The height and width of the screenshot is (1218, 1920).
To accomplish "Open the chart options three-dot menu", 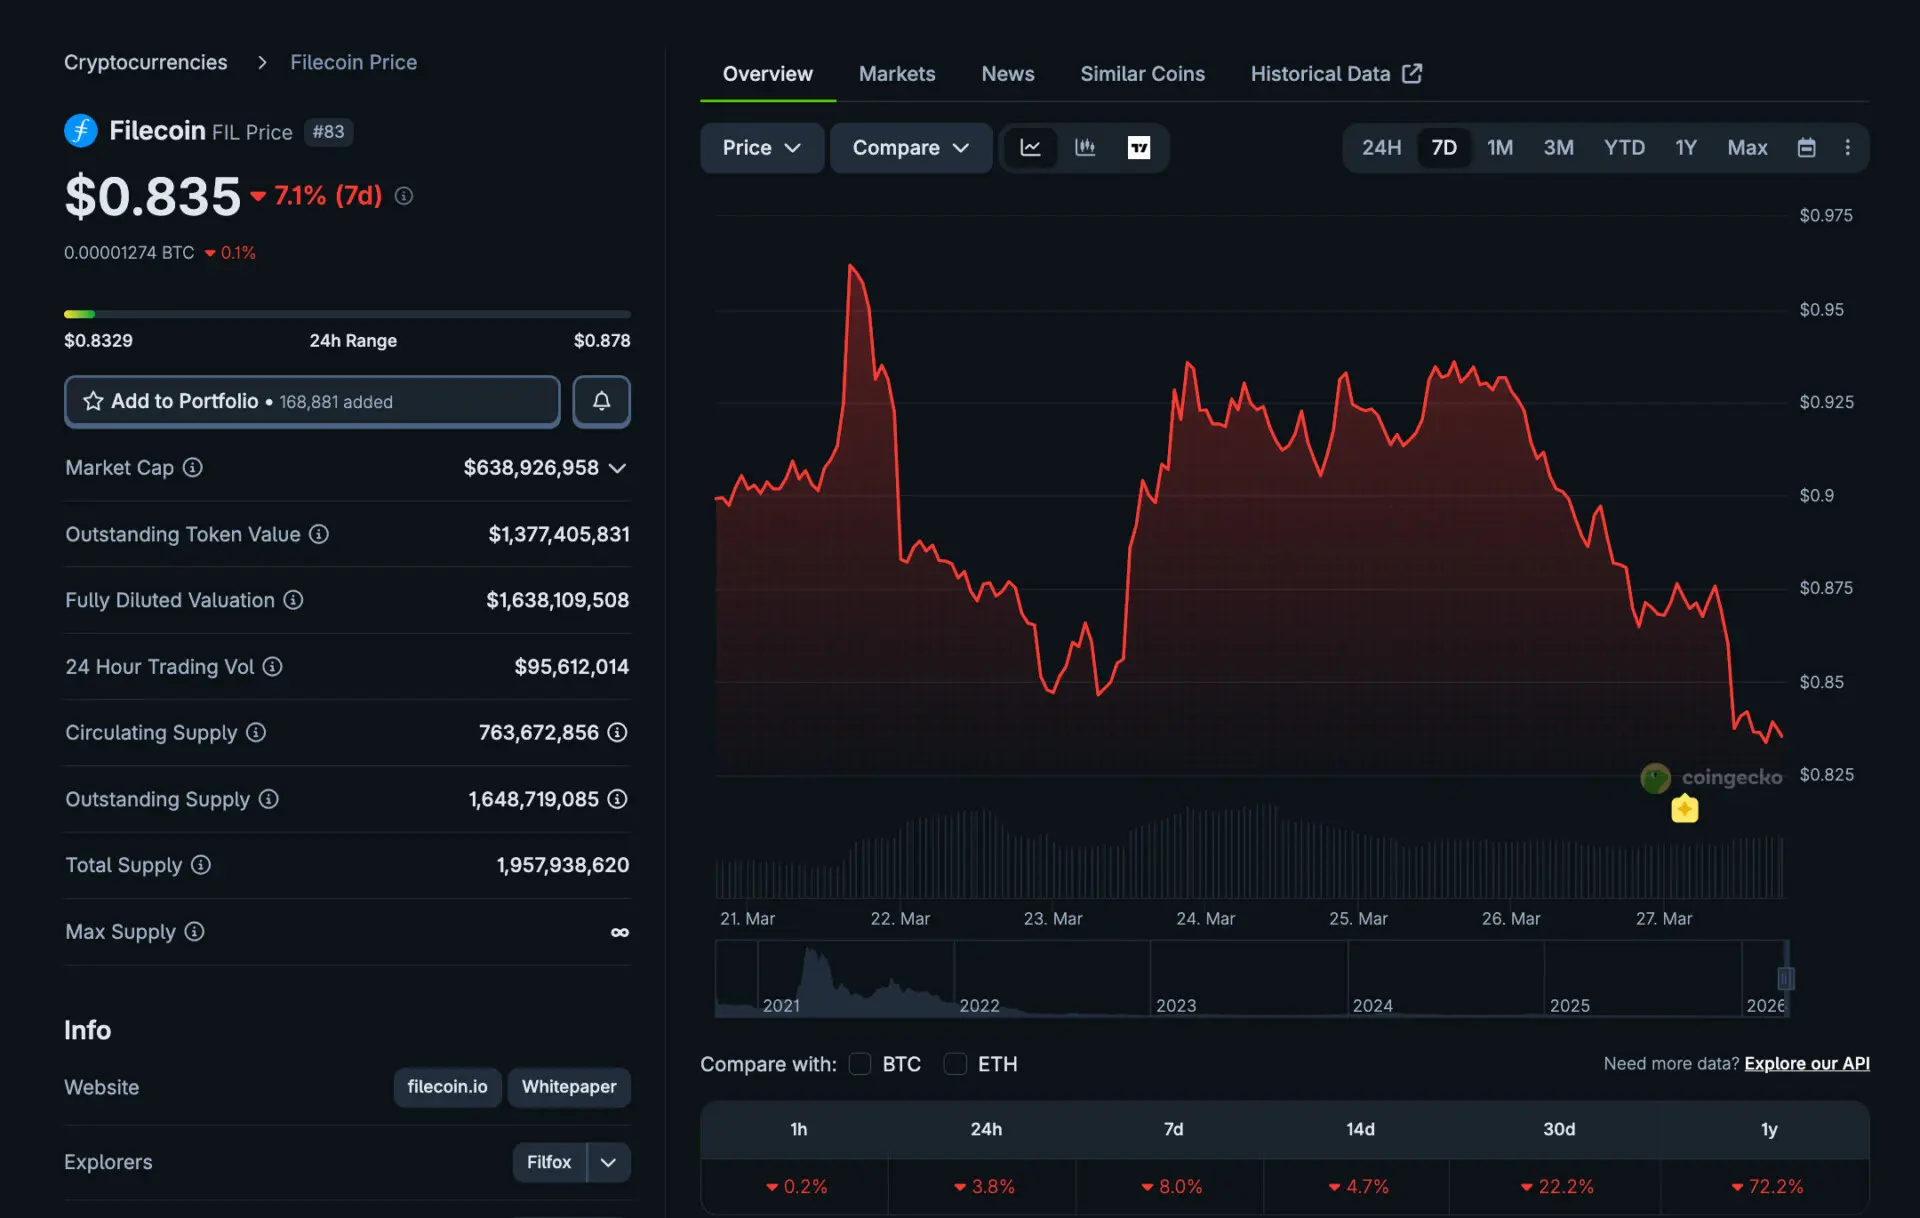I will pos(1848,147).
